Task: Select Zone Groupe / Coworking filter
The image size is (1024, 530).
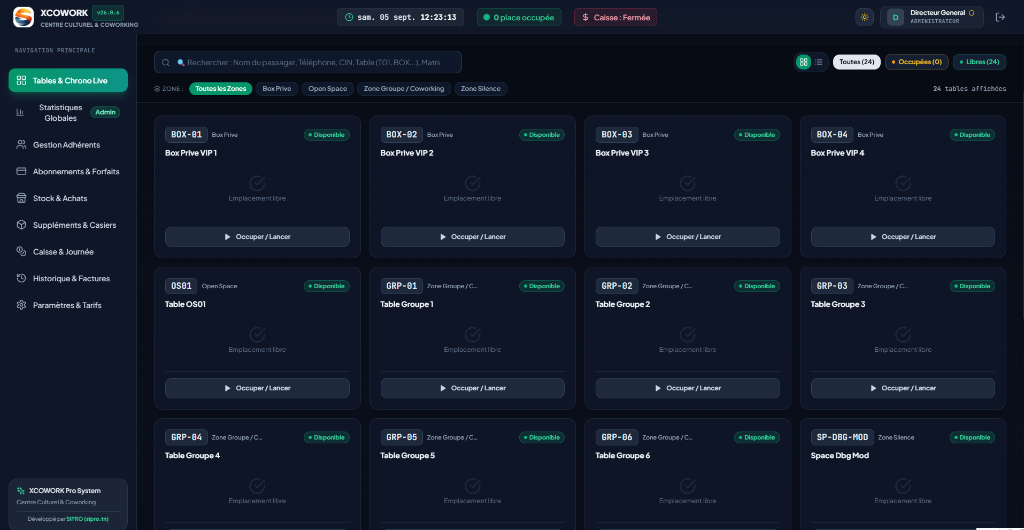Action: (404, 89)
